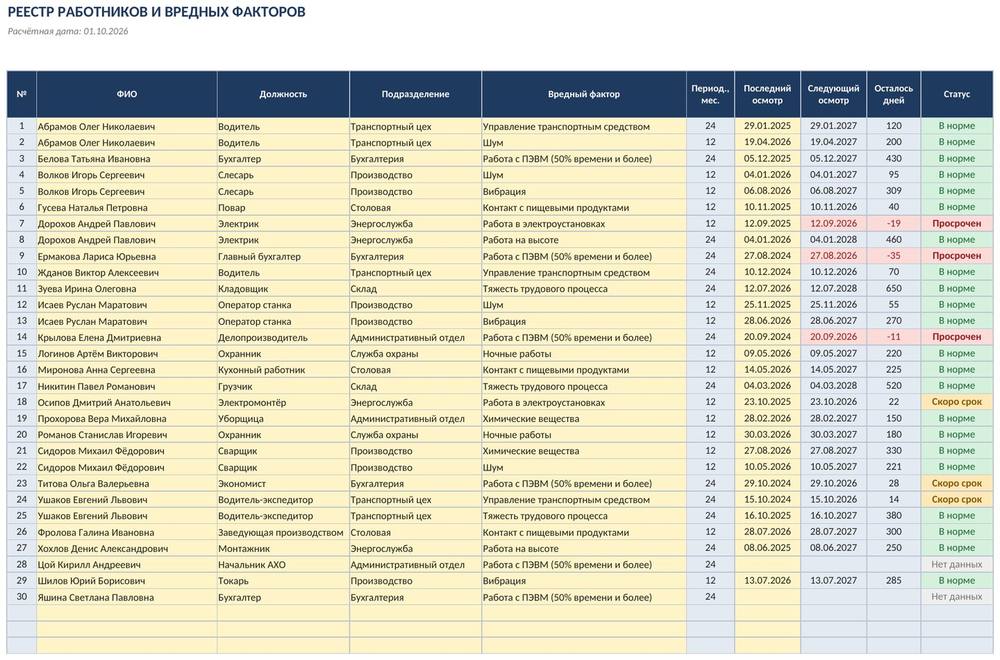Image resolution: width=1000 pixels, height=660 pixels.
Task: Select the ФИО column header
Action: point(126,94)
